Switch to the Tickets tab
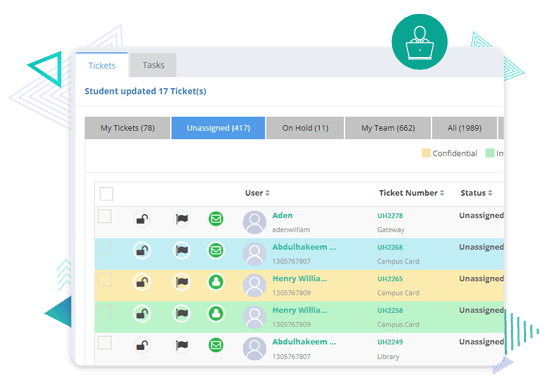Image resolution: width=550 pixels, height=387 pixels. [x=102, y=65]
